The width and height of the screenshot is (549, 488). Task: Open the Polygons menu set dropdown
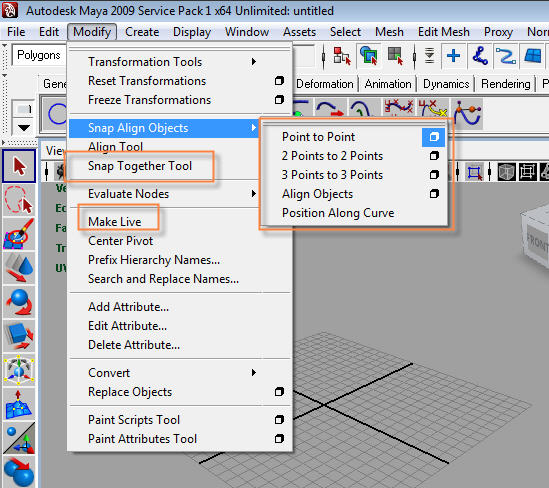click(39, 55)
